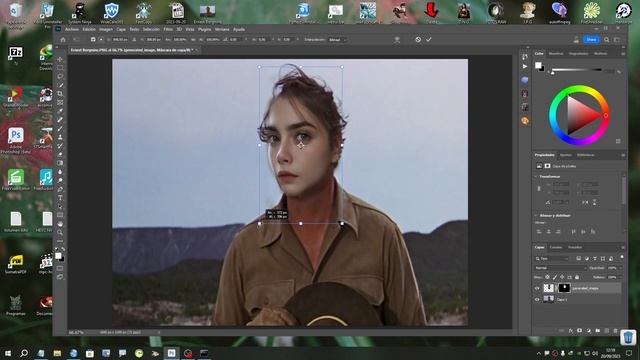Screen dimensions: 640x360
Task: Cancel the transform in options bar
Action: point(418,40)
